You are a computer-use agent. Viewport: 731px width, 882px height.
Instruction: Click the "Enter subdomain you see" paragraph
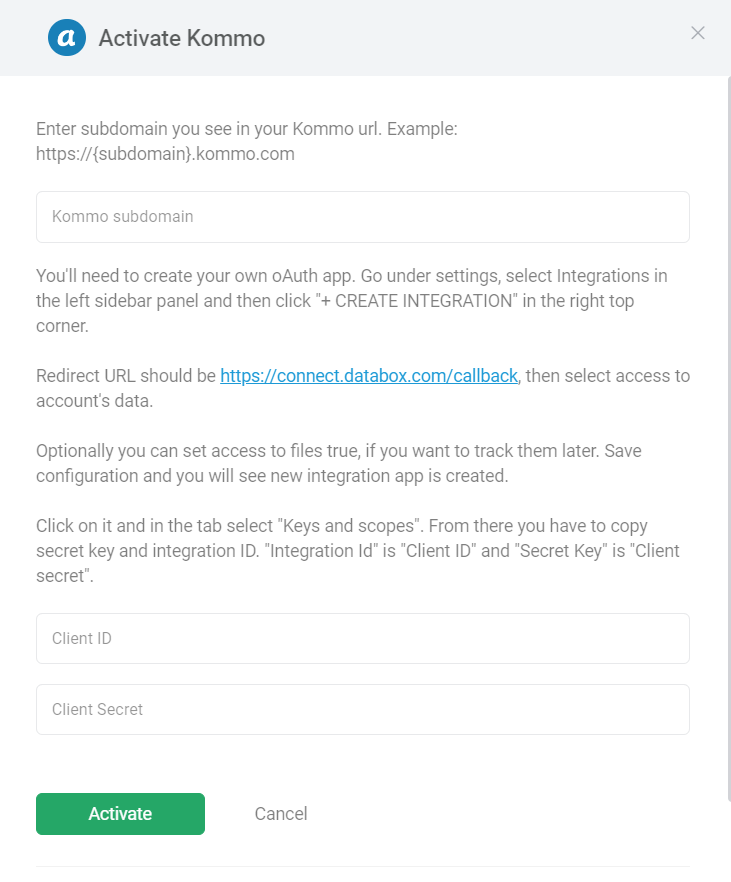click(x=247, y=141)
